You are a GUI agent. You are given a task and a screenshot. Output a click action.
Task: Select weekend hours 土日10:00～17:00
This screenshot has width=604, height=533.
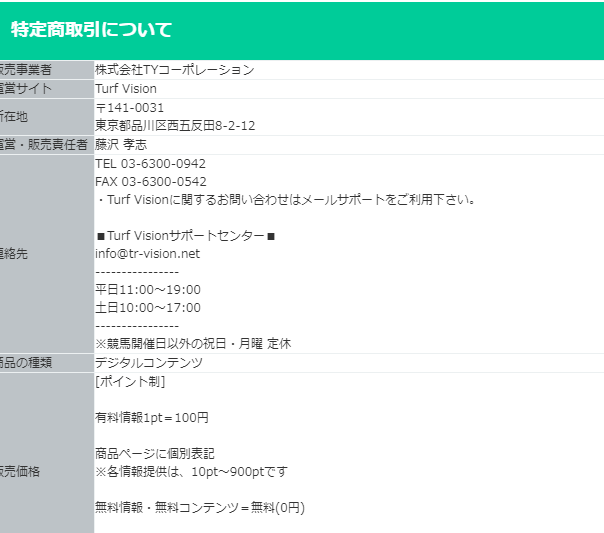click(148, 308)
